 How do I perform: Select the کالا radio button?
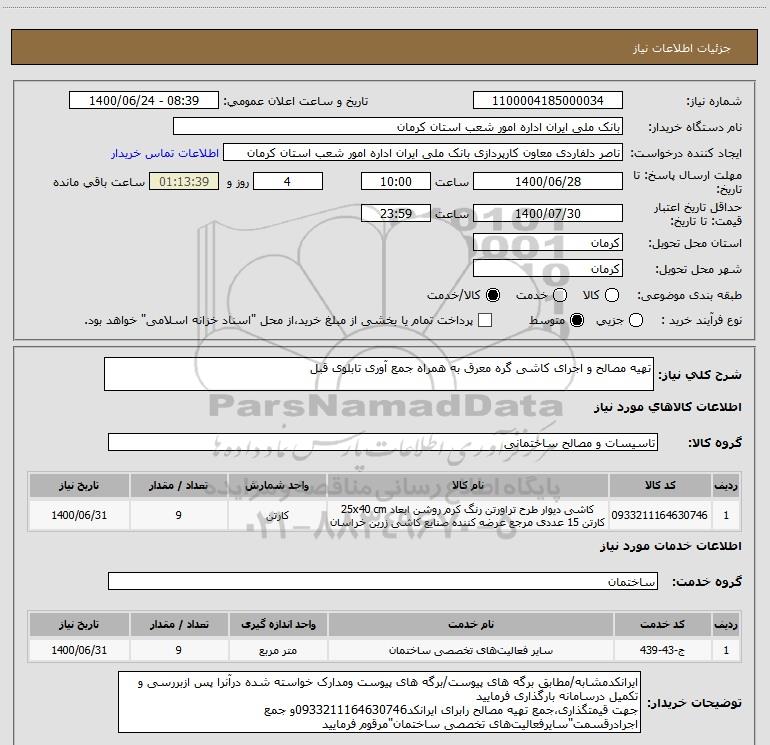[x=612, y=295]
